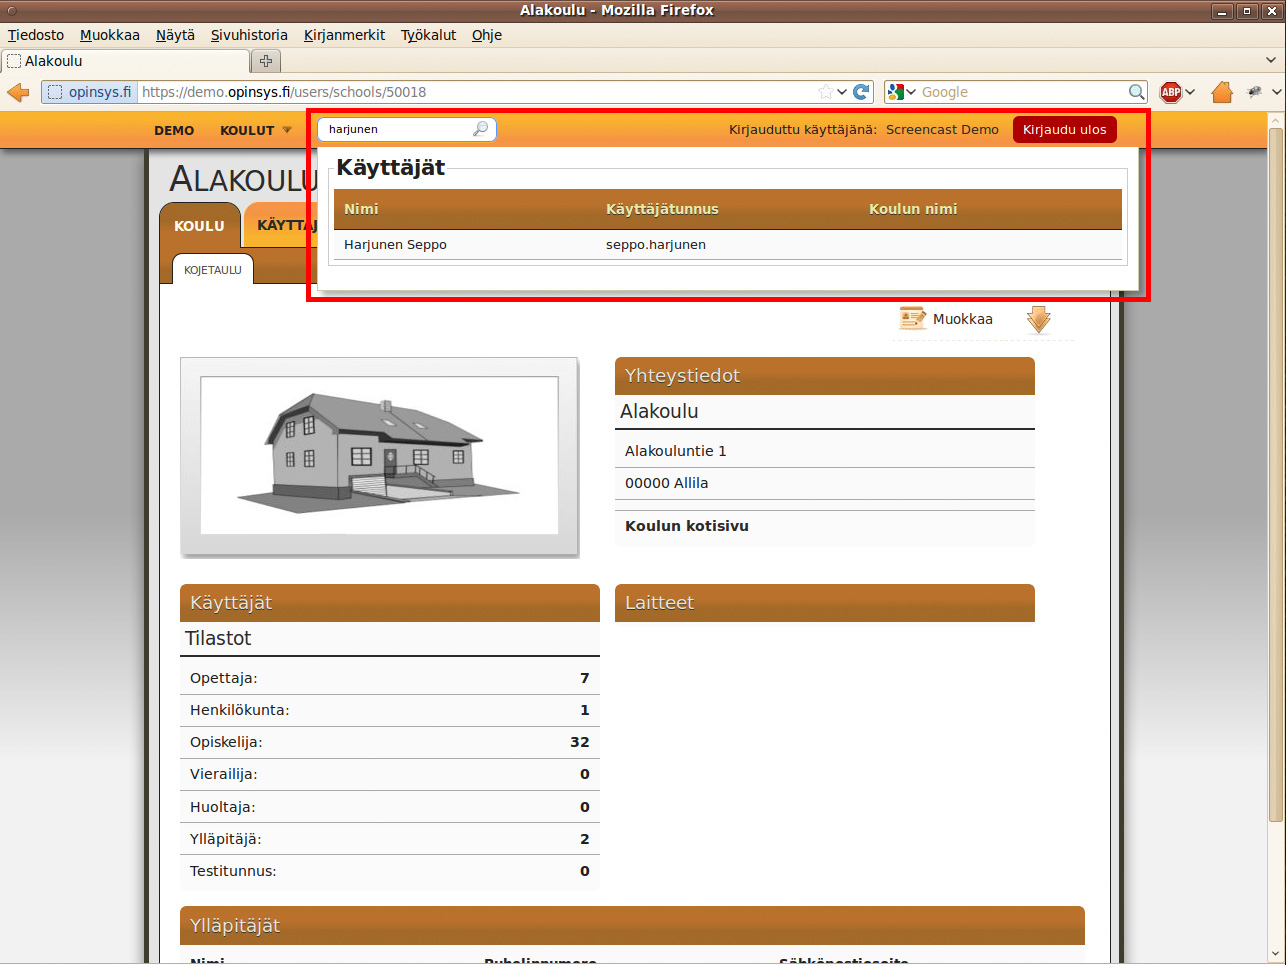The image size is (1286, 965).
Task: Go back with the orange arrow button
Action: point(18,92)
